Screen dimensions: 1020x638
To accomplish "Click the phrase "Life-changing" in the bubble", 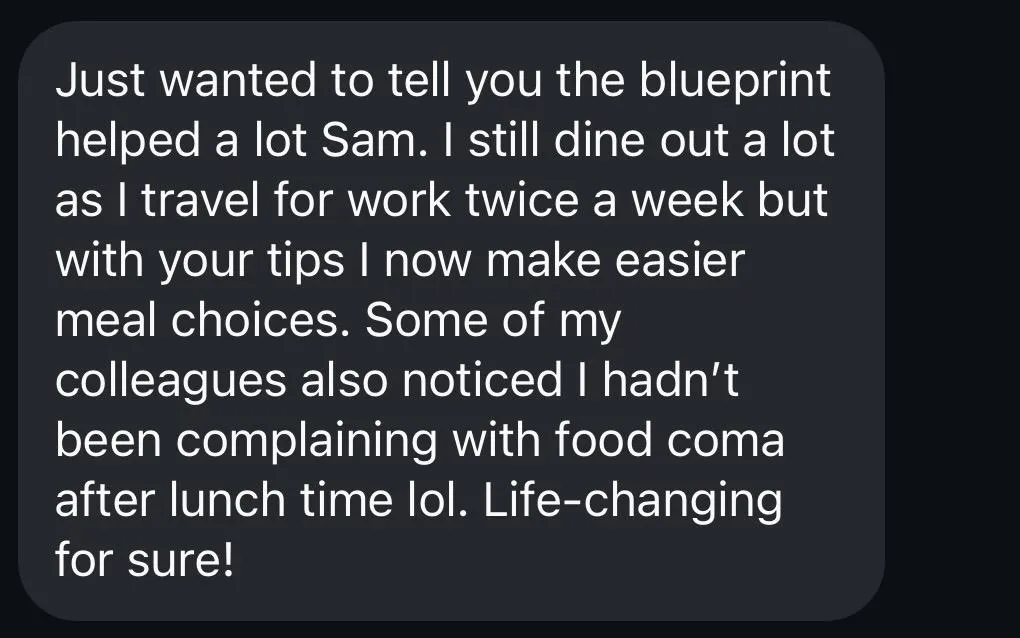I will coord(632,501).
